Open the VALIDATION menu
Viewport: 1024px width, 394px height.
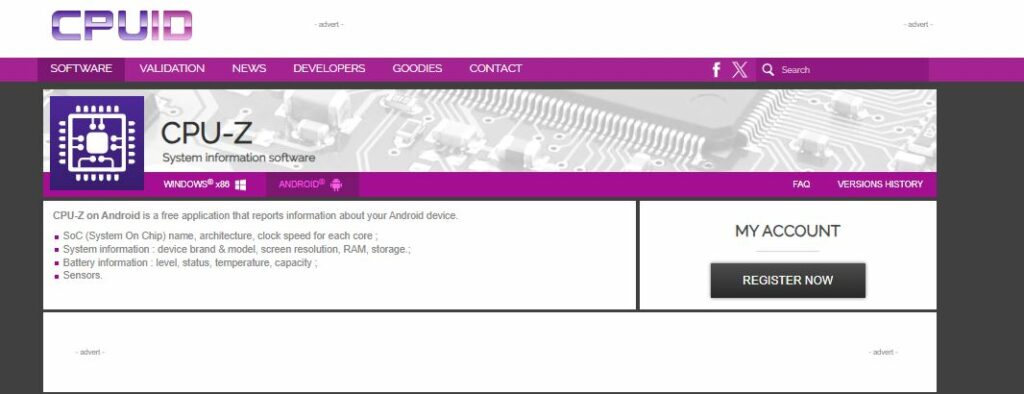coord(172,69)
